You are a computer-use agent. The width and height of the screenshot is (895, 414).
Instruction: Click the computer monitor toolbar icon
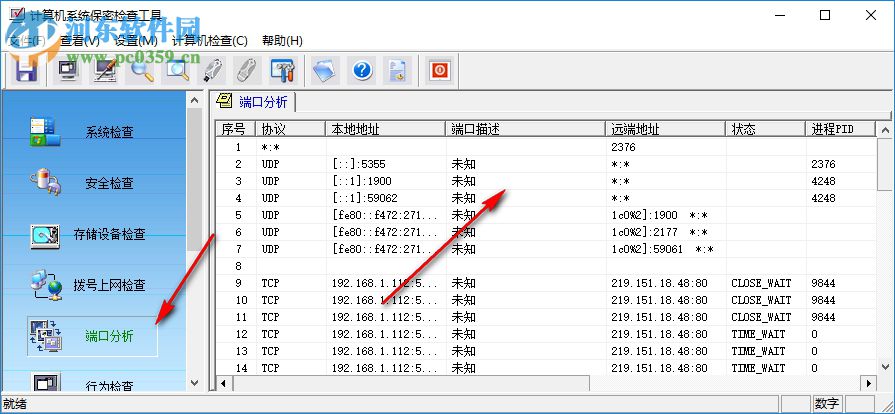click(x=68, y=71)
